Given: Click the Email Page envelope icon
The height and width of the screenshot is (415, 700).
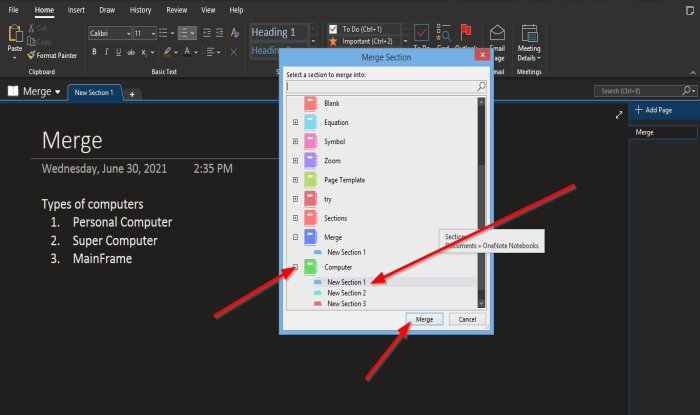Looking at the screenshot, I should 497,33.
